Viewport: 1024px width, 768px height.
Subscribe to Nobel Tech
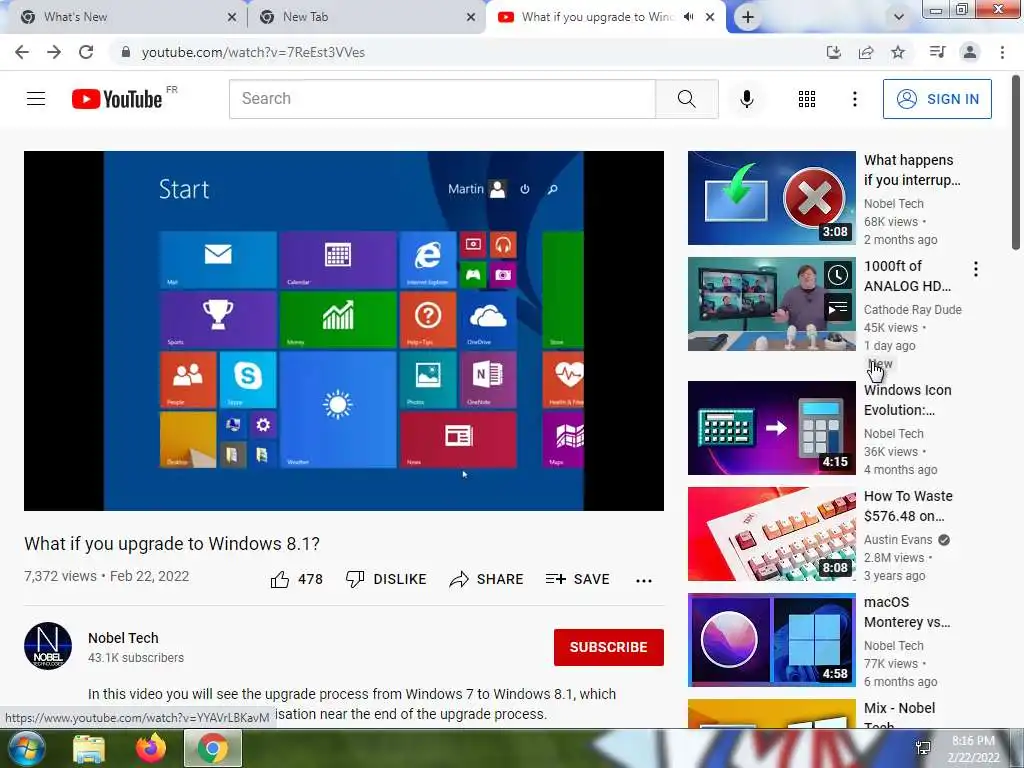tap(609, 647)
